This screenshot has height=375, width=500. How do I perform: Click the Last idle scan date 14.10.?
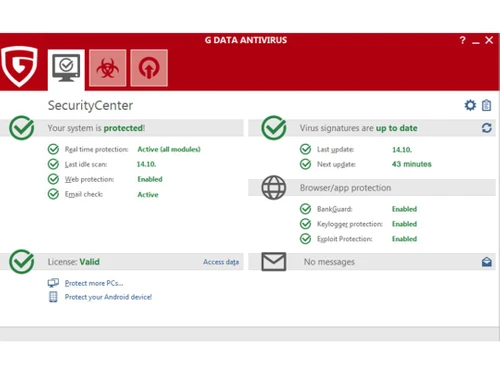[146, 164]
